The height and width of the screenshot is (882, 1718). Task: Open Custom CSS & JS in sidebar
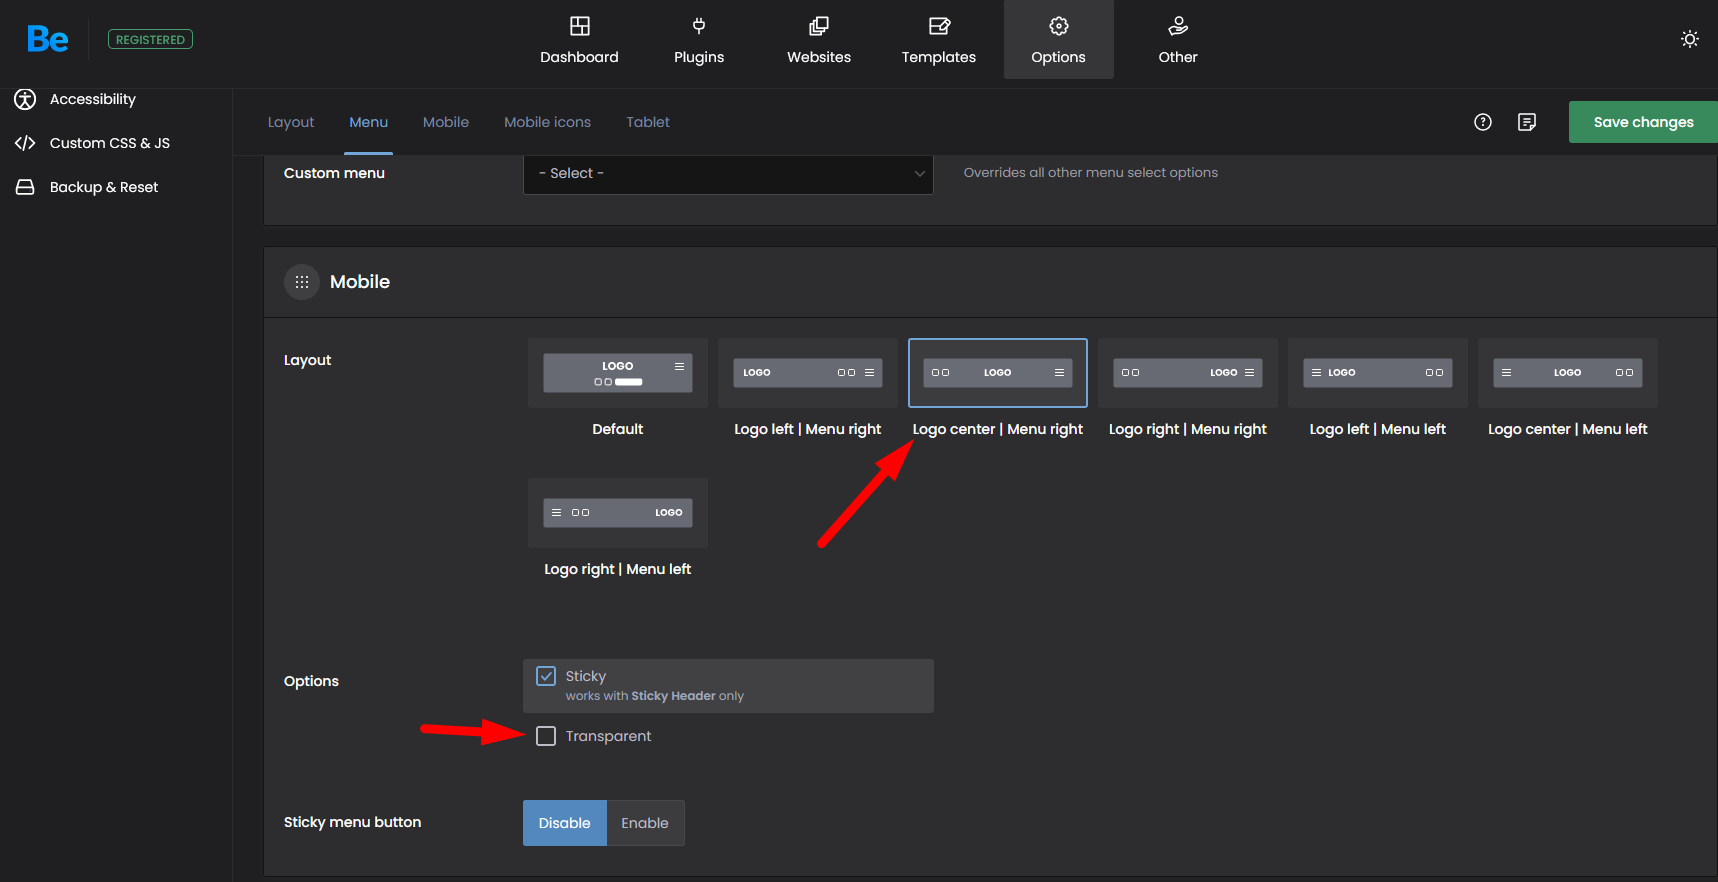pos(110,143)
